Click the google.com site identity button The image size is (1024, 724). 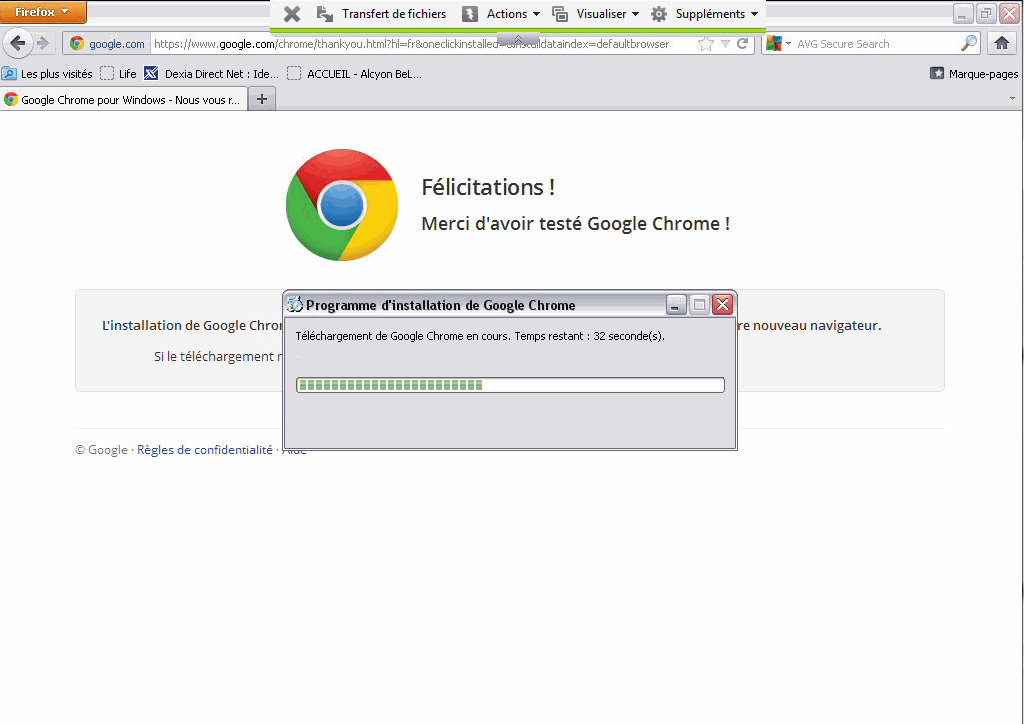click(108, 44)
